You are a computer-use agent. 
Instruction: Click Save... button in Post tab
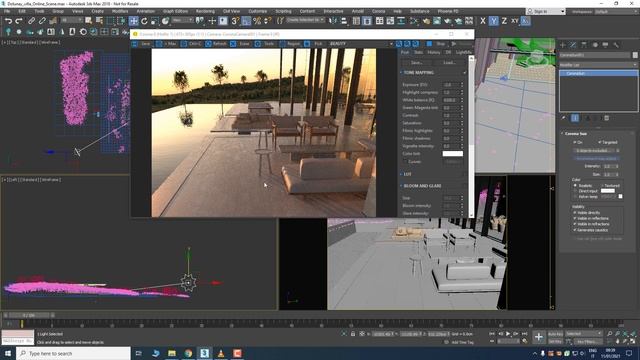416,63
